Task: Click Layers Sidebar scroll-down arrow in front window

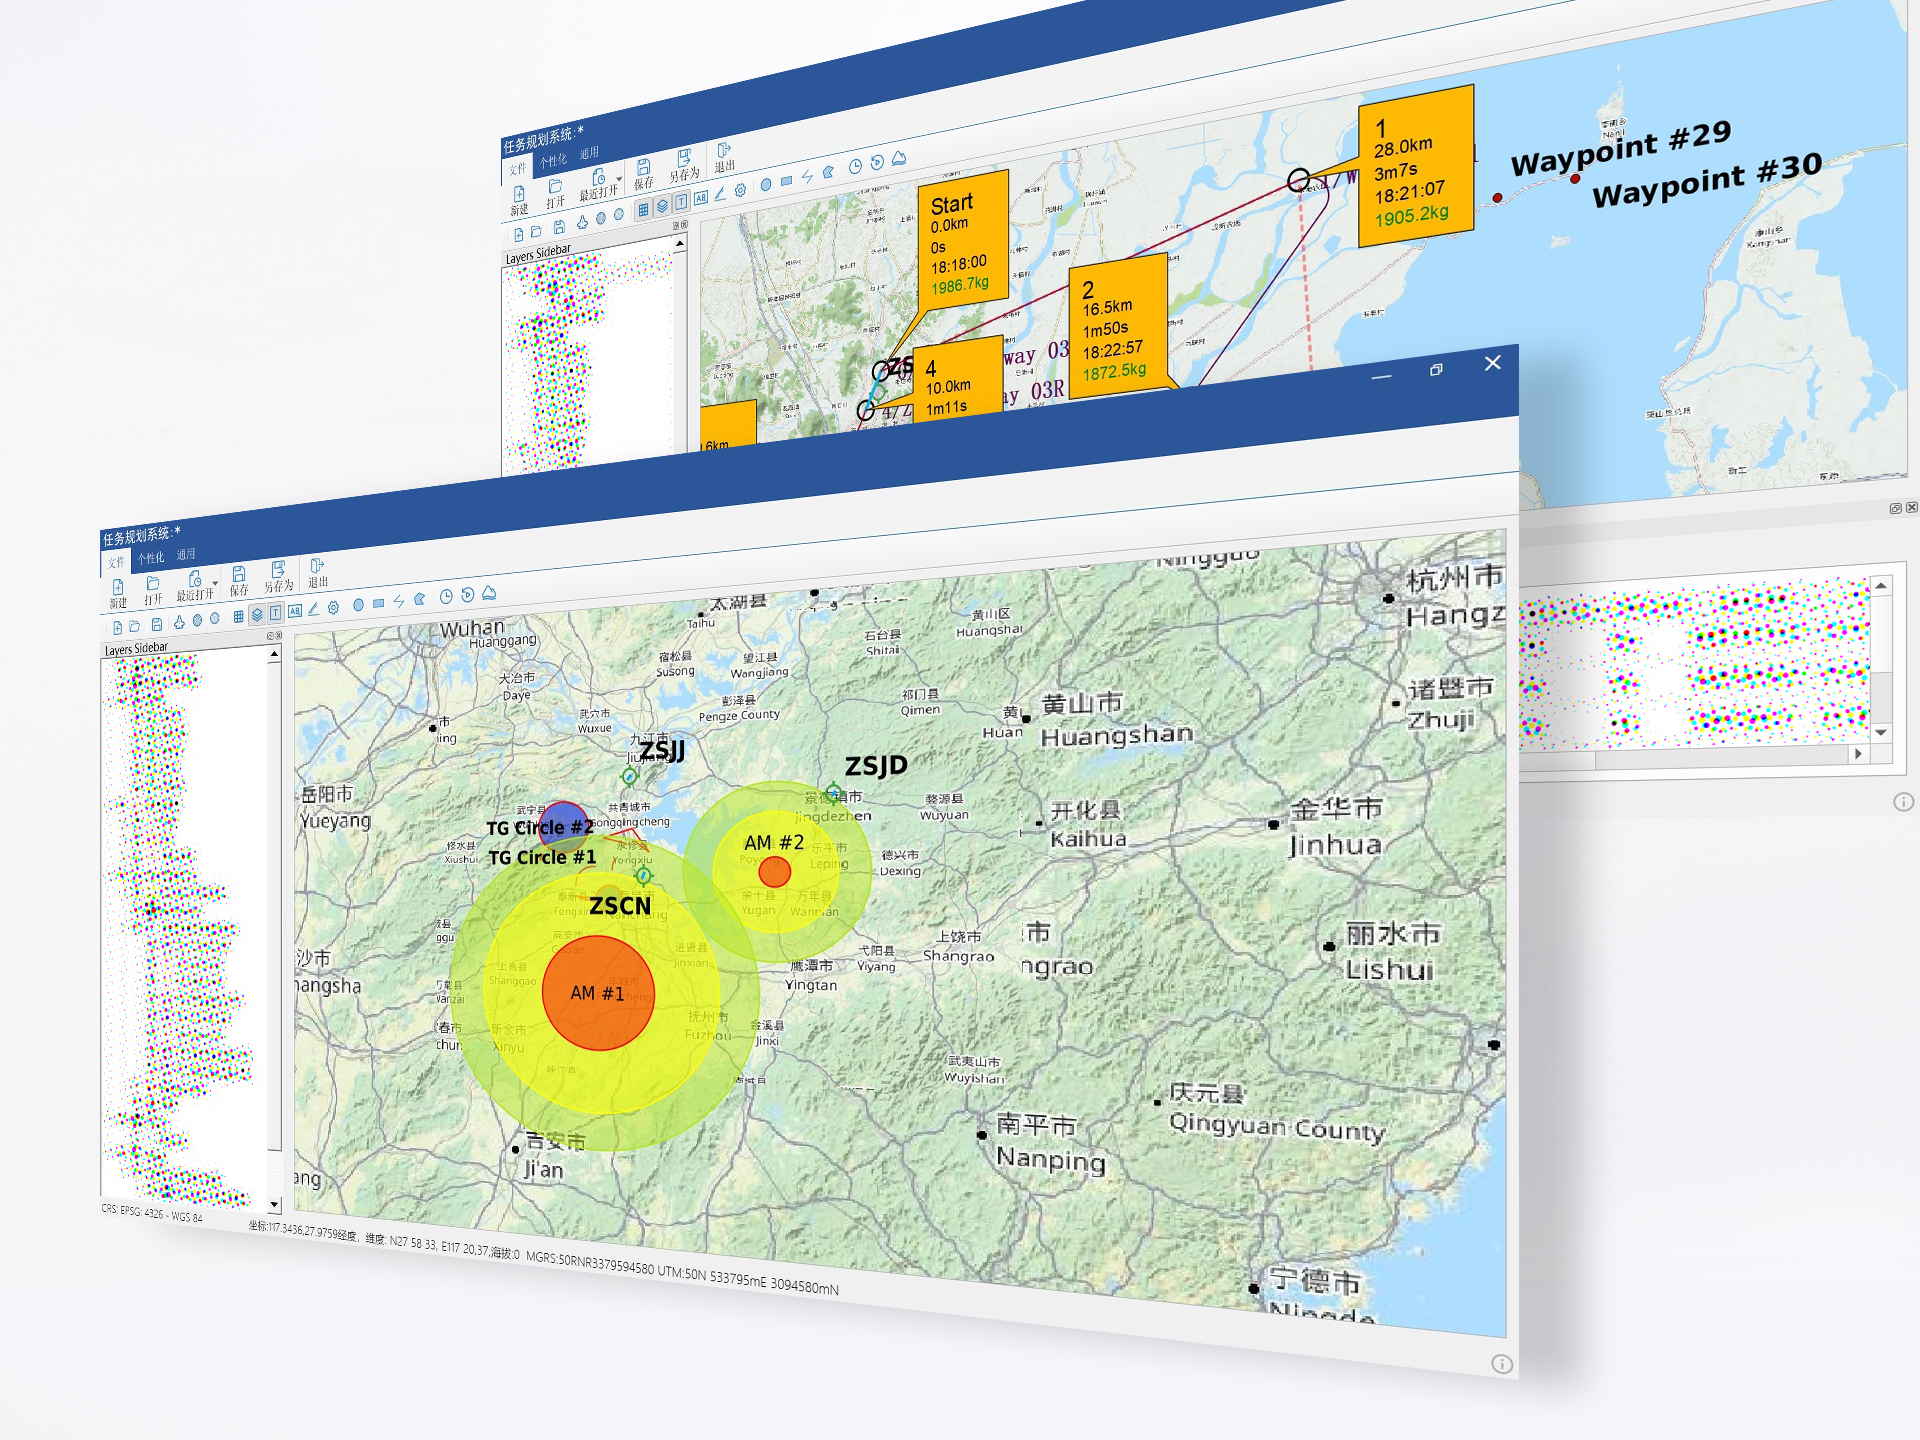Action: (274, 1205)
